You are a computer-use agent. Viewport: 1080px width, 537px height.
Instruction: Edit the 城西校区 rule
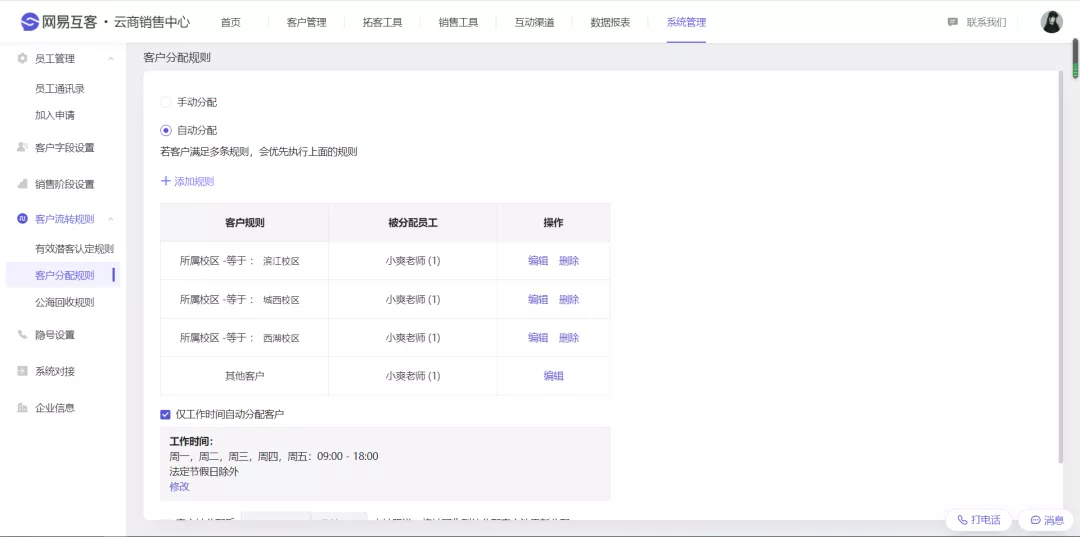click(538, 299)
